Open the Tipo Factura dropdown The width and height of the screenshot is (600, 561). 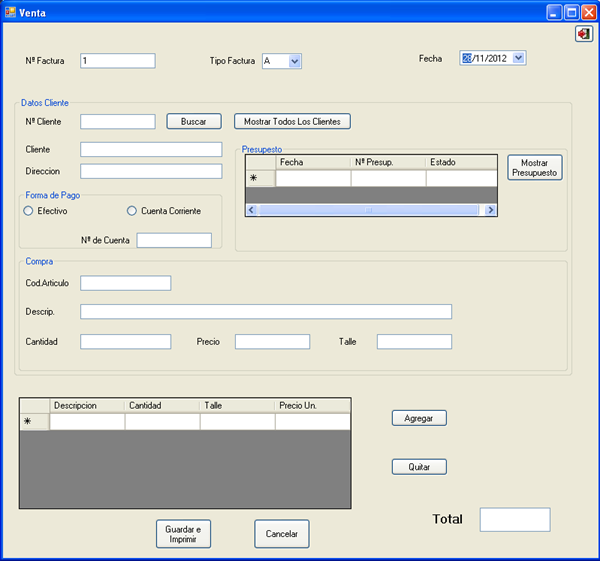click(x=295, y=61)
